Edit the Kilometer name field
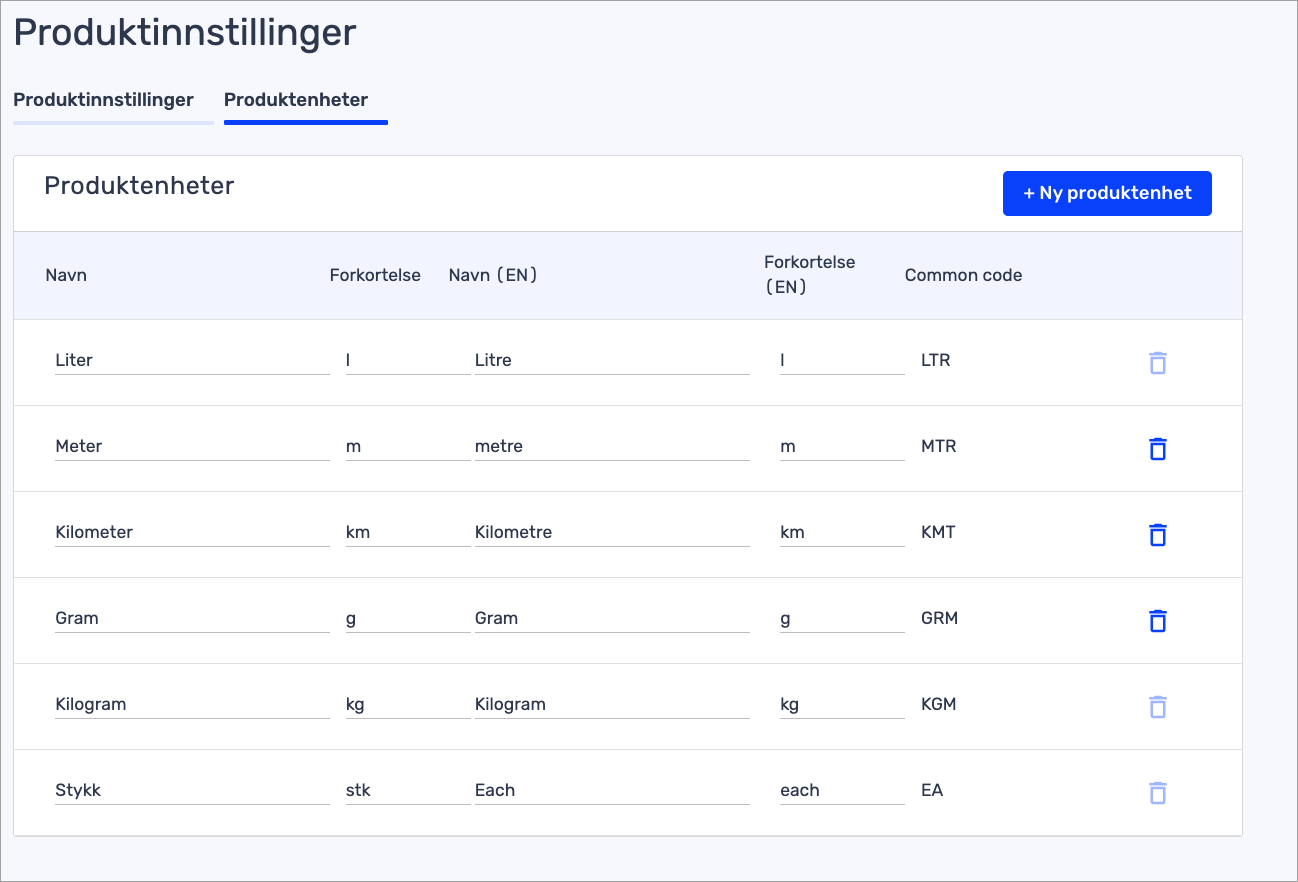Screen dimensions: 1298x882 coord(192,532)
